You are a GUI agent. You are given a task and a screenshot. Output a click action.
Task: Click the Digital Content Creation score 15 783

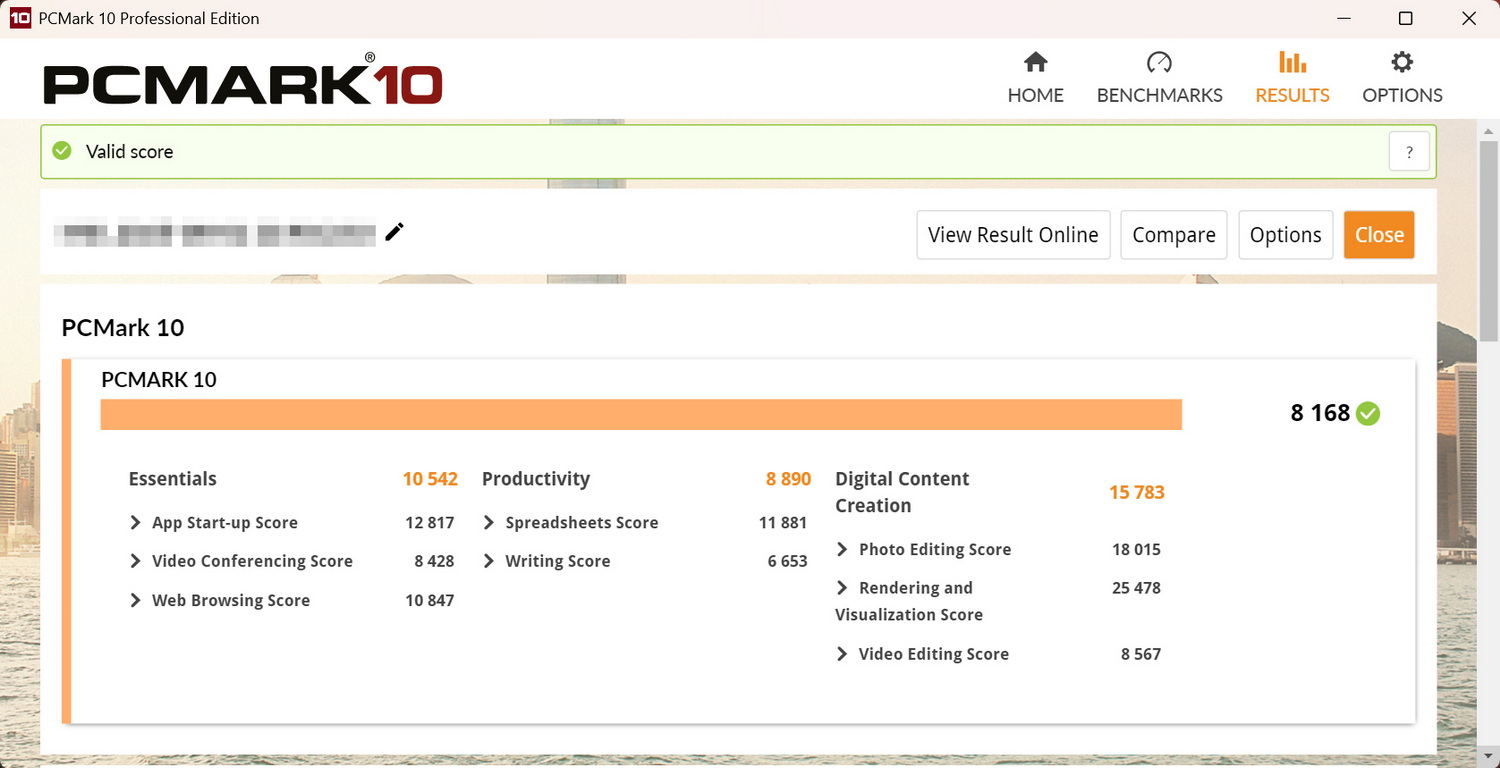(x=1137, y=492)
